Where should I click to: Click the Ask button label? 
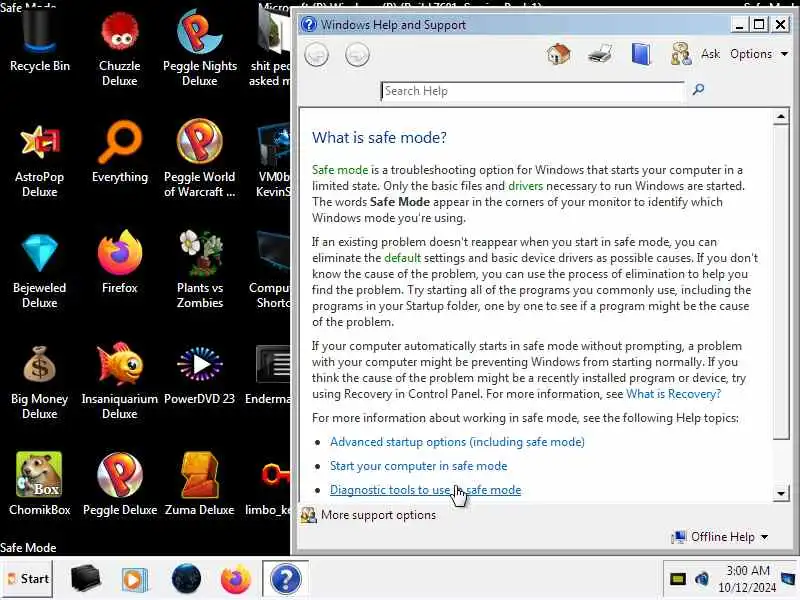pos(710,54)
